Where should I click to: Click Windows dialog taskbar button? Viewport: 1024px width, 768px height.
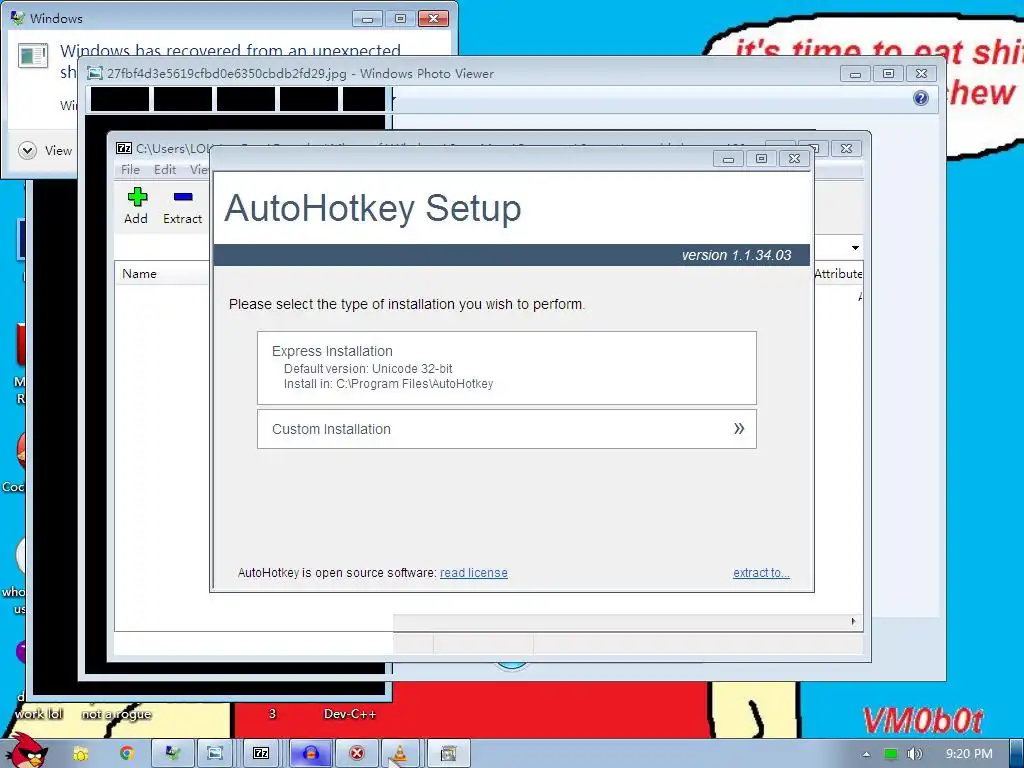point(172,754)
